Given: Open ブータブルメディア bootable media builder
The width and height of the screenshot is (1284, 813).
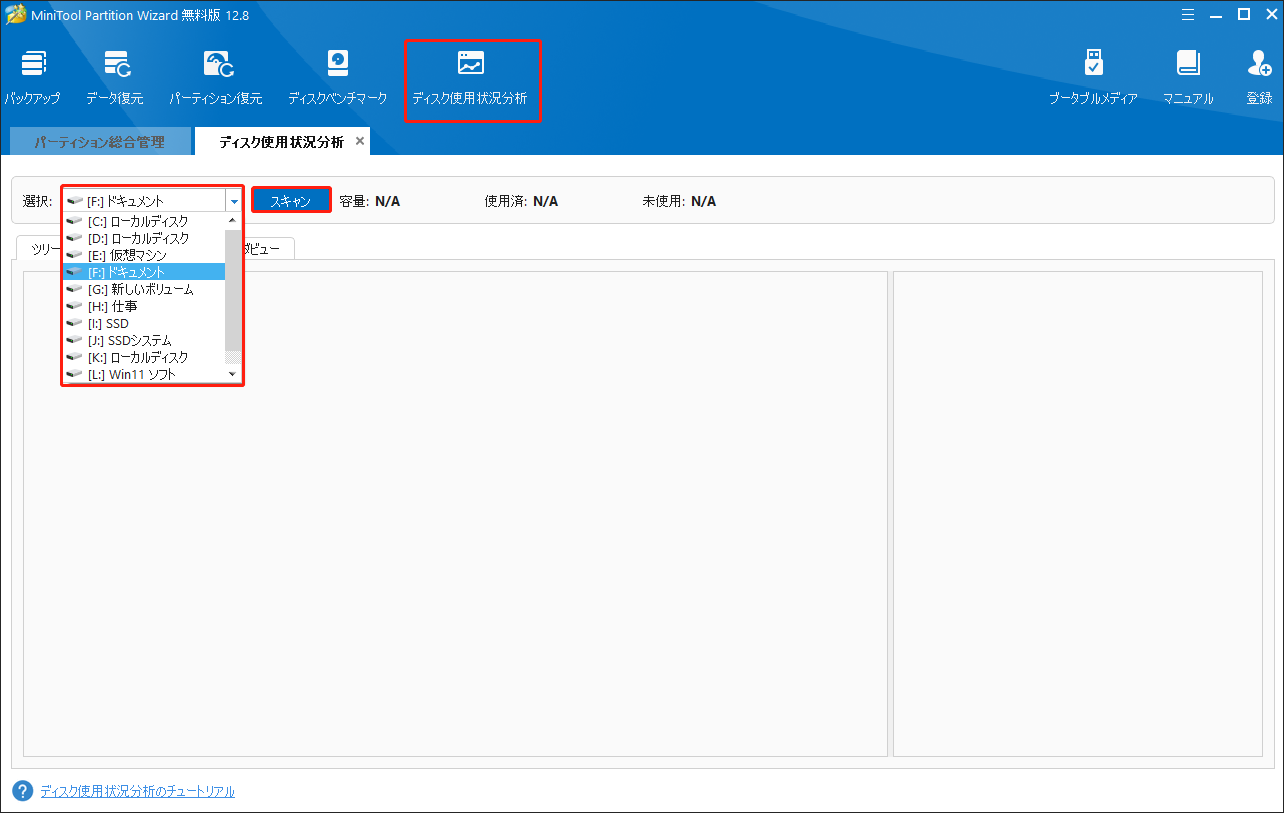Looking at the screenshot, I should (1093, 78).
